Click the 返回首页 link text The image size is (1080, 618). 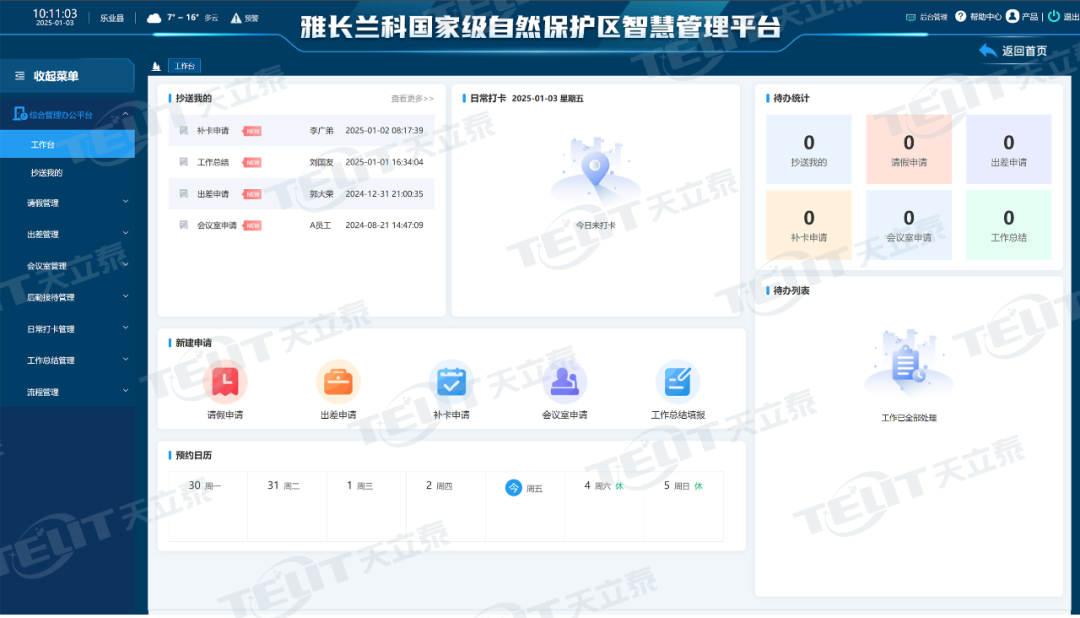1024,51
